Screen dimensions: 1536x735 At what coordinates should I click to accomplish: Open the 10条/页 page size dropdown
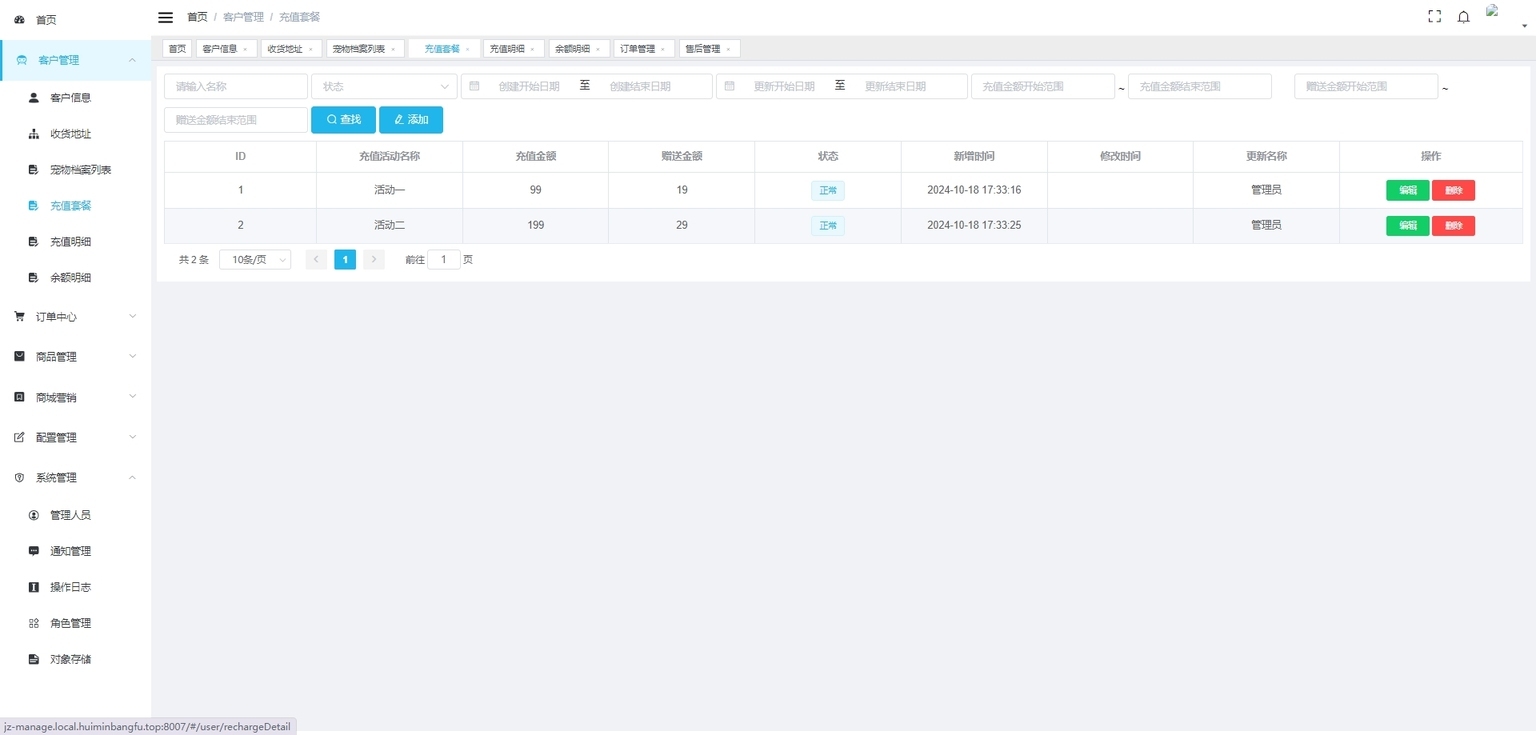pos(255,260)
